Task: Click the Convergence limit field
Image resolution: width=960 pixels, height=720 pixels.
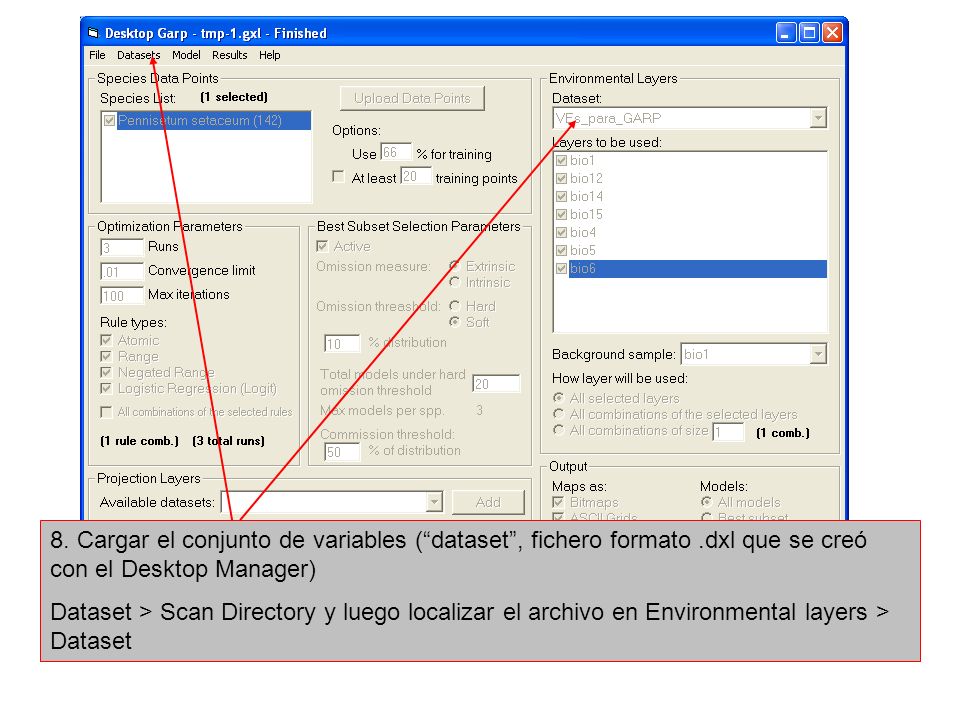Action: coord(121,271)
